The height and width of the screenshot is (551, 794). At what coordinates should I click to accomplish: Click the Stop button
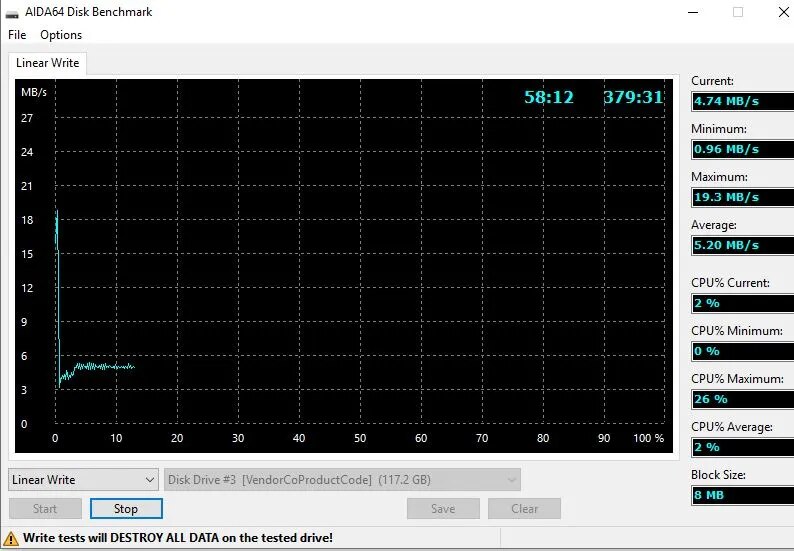pyautogui.click(x=126, y=509)
